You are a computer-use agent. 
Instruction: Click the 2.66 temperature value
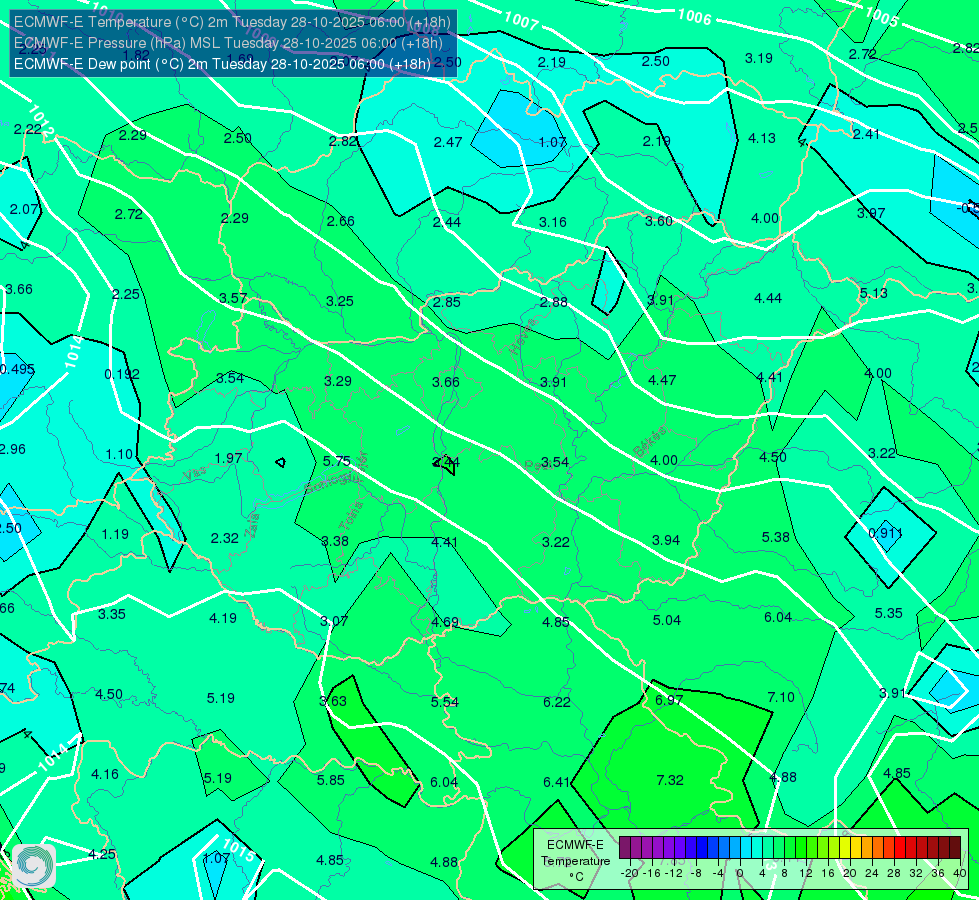point(340,221)
